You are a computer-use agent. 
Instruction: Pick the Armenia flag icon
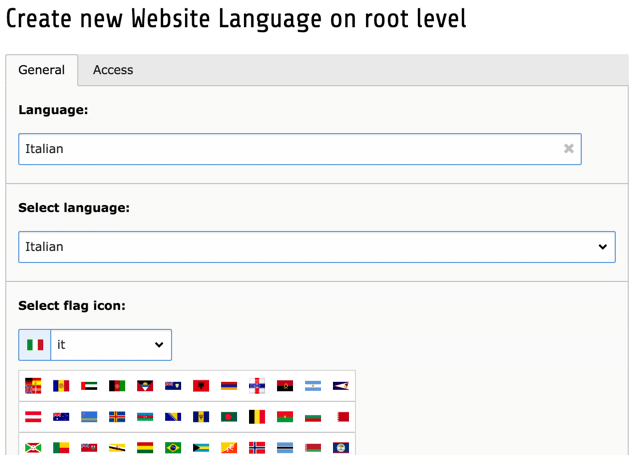(229, 386)
